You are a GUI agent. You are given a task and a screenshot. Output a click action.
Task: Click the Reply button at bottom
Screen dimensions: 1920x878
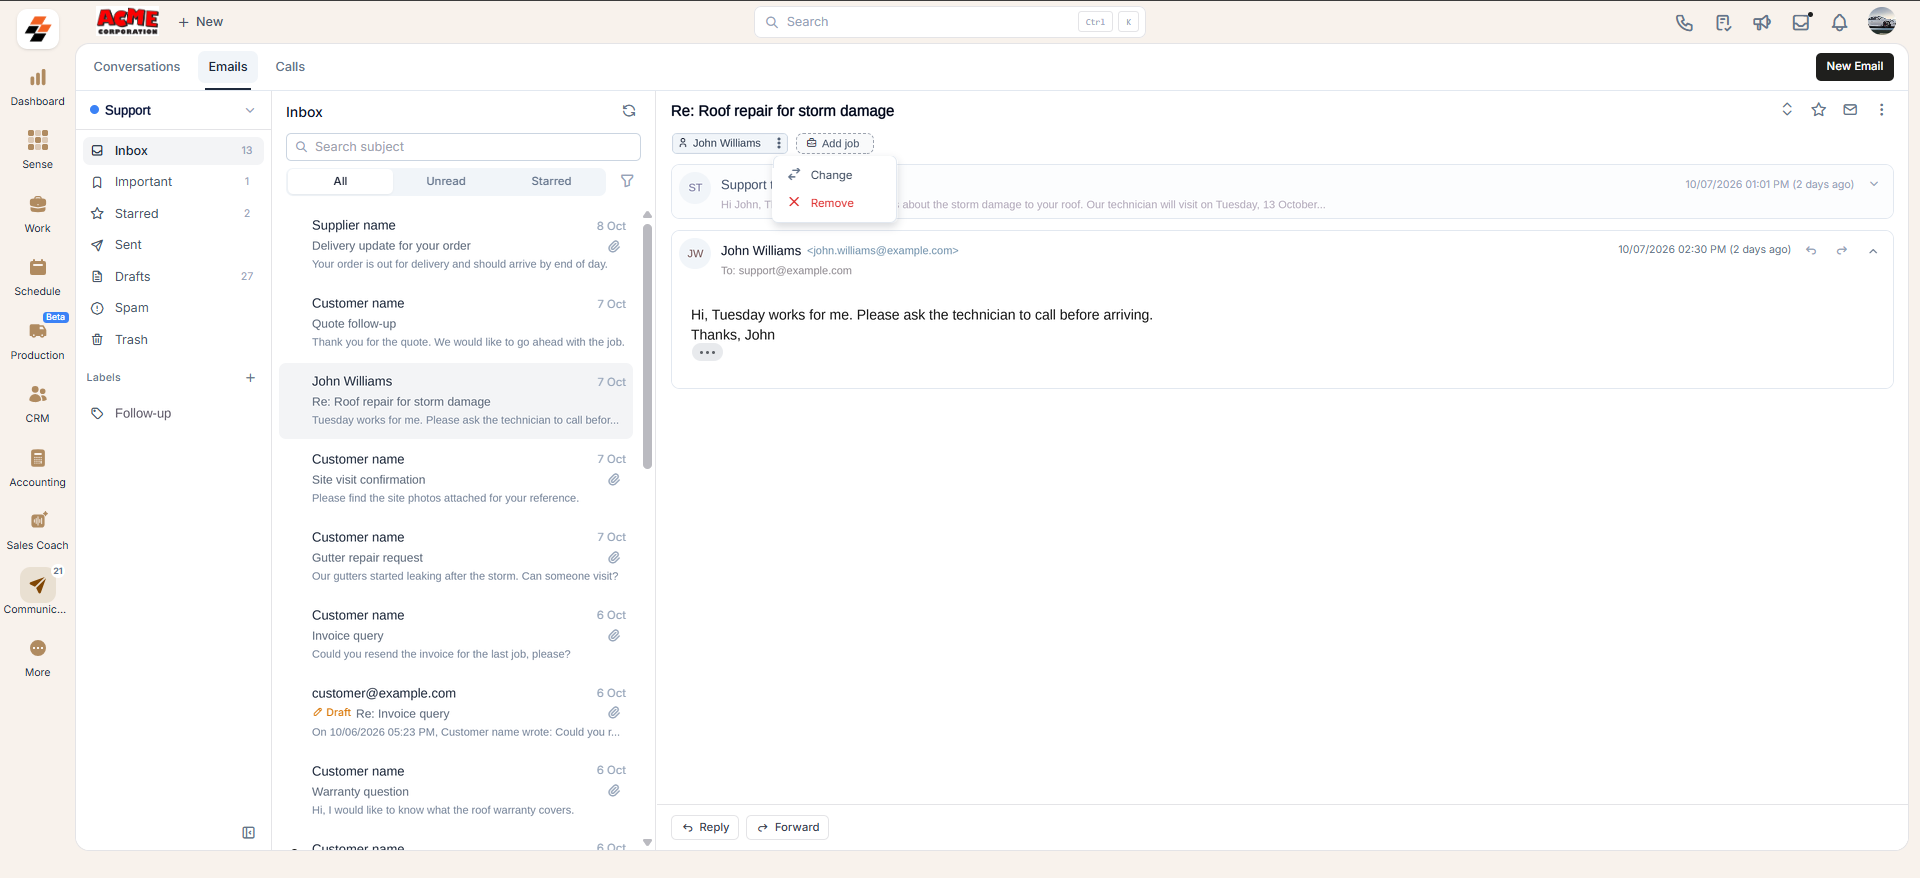coord(706,827)
